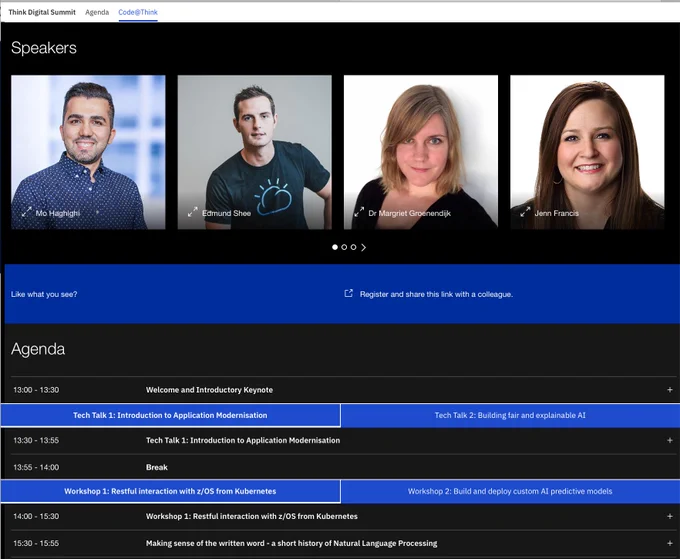Image resolution: width=680 pixels, height=559 pixels.
Task: Select Workshop 1 z/OS Kubernetes tab
Action: click(x=170, y=491)
